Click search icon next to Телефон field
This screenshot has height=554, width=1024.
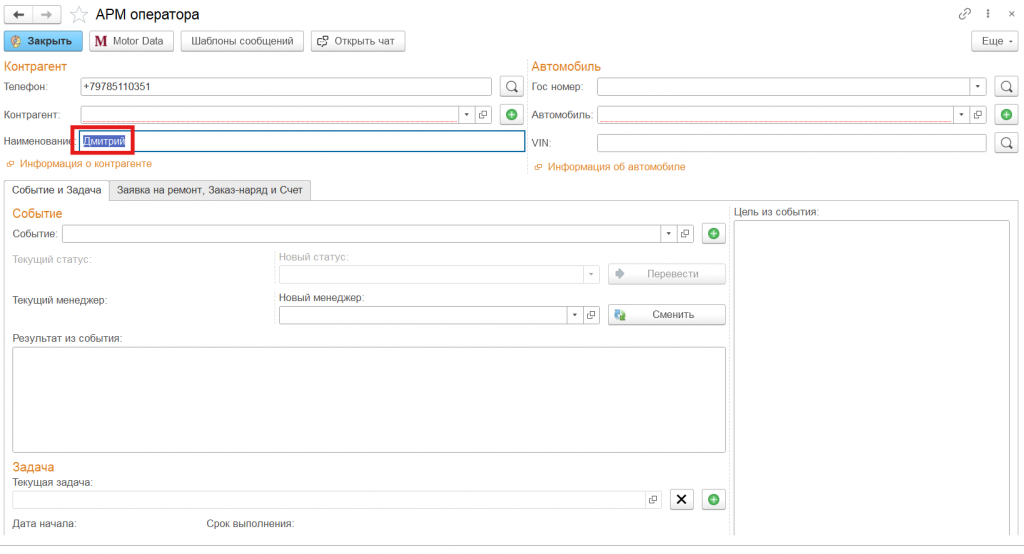click(511, 87)
